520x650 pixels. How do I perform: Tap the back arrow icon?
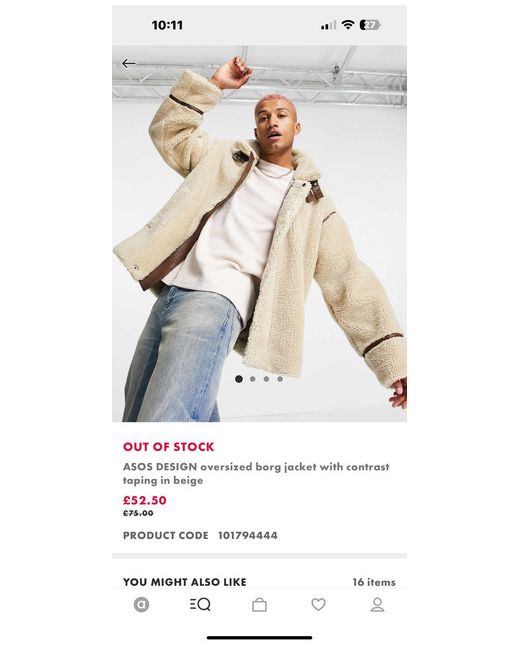coord(129,63)
